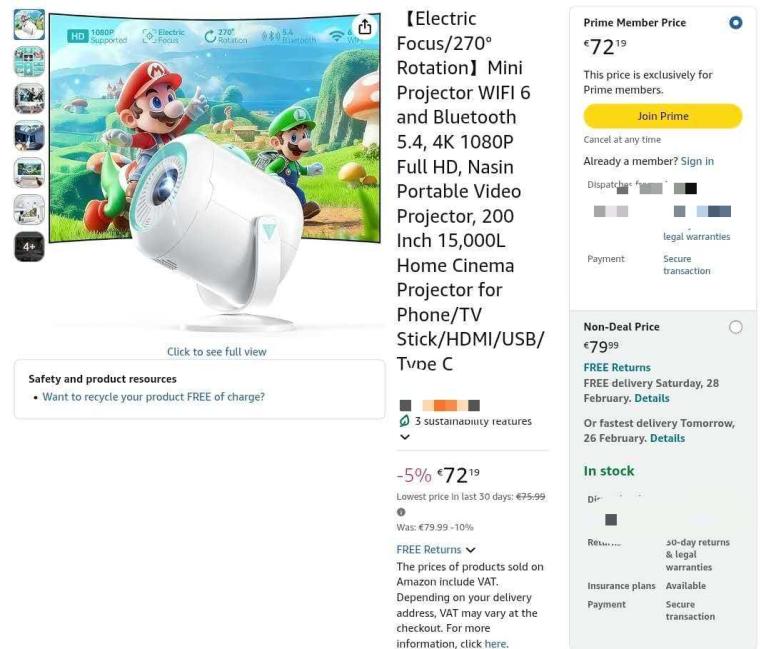Click Details next to Saturday delivery

[x=652, y=398]
